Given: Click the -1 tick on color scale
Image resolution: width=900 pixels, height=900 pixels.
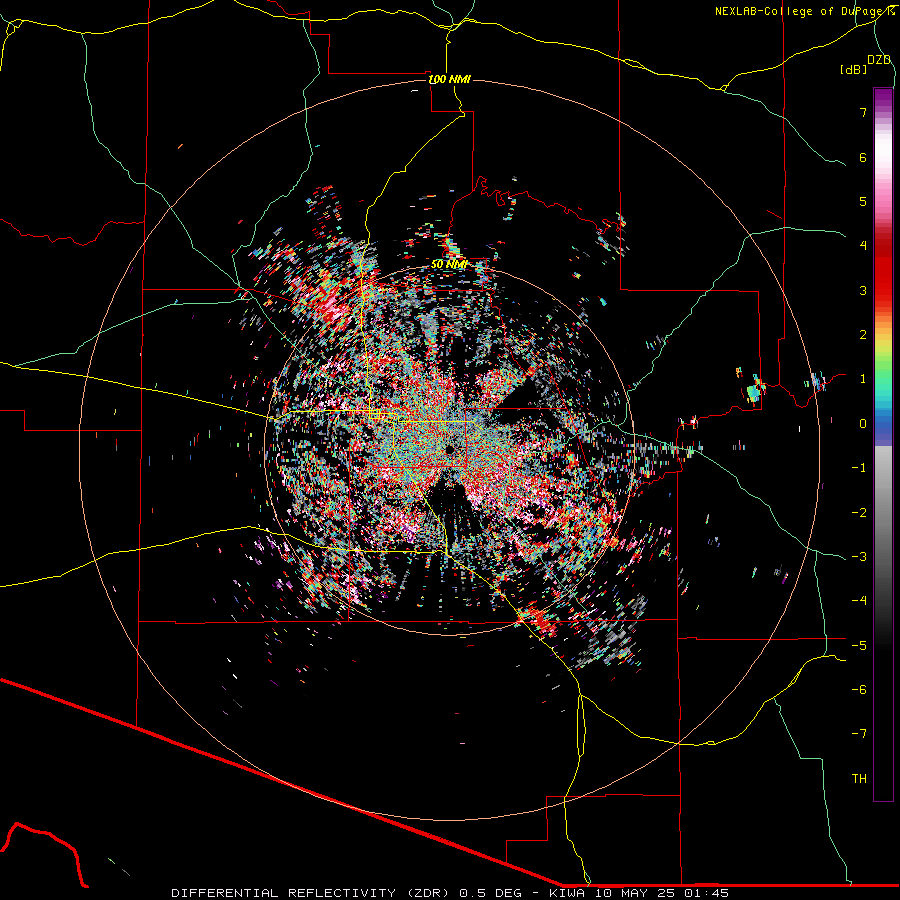Looking at the screenshot, I should (x=859, y=468).
